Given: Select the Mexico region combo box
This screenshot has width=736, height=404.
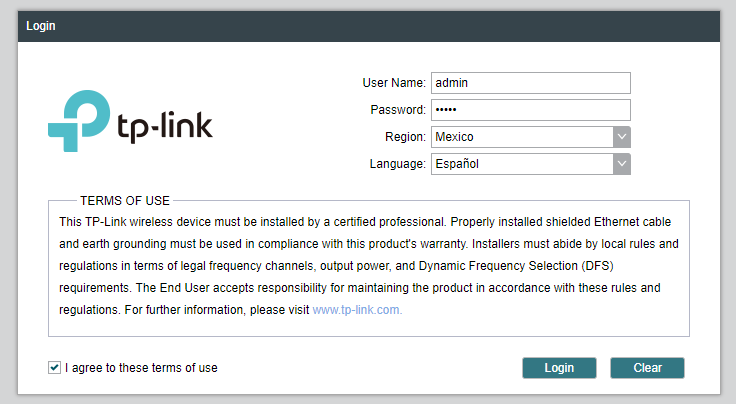Looking at the screenshot, I should pos(530,137).
